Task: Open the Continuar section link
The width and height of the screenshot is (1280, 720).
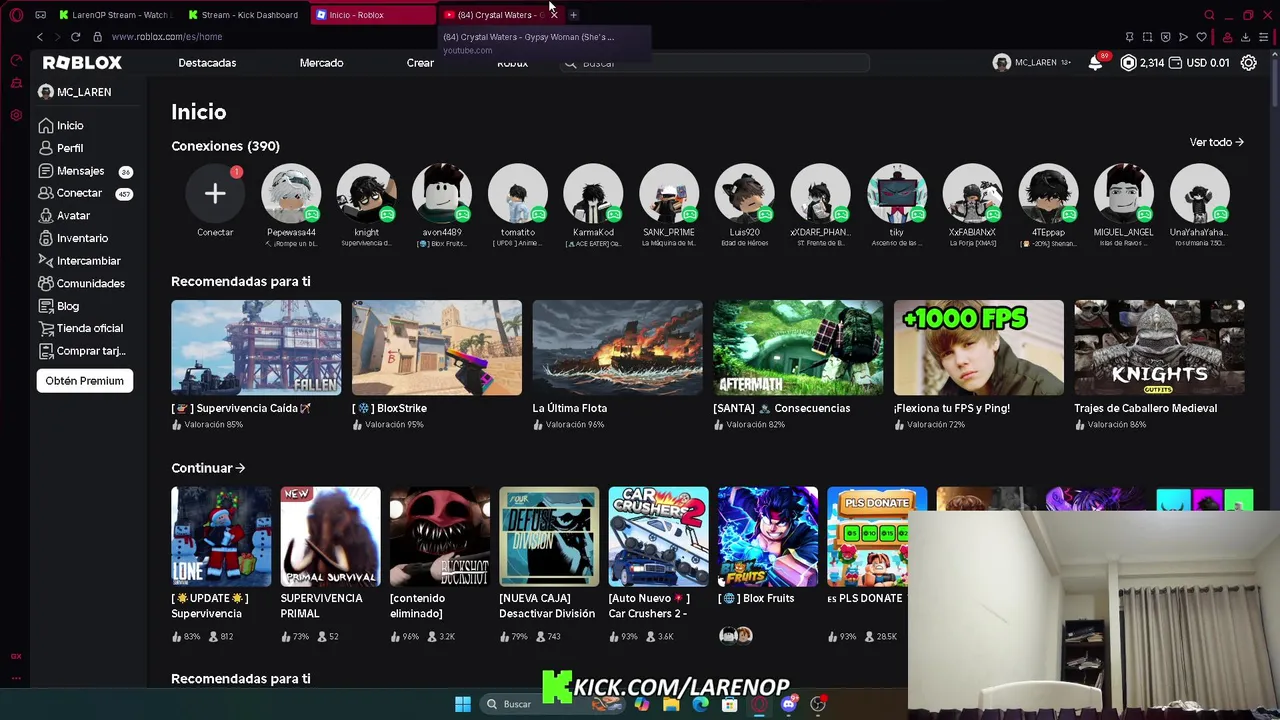Action: [x=208, y=468]
